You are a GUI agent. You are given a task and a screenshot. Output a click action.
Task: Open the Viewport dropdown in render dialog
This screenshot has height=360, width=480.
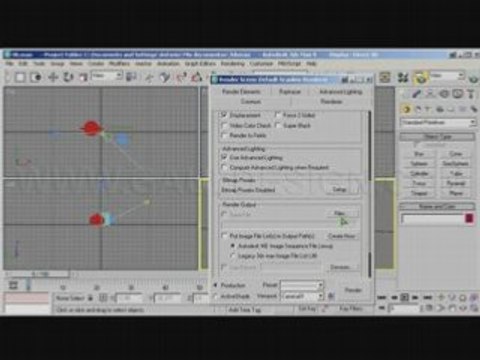pos(302,296)
